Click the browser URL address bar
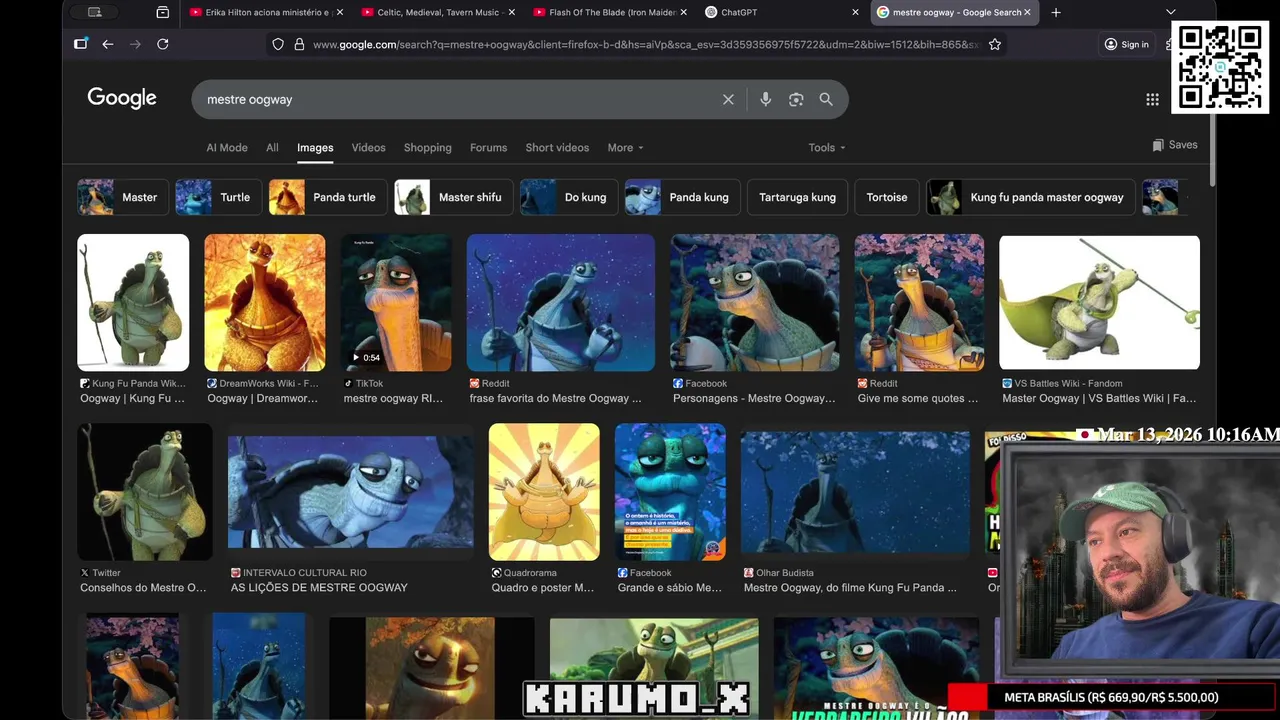The width and height of the screenshot is (1280, 720). tap(640, 44)
